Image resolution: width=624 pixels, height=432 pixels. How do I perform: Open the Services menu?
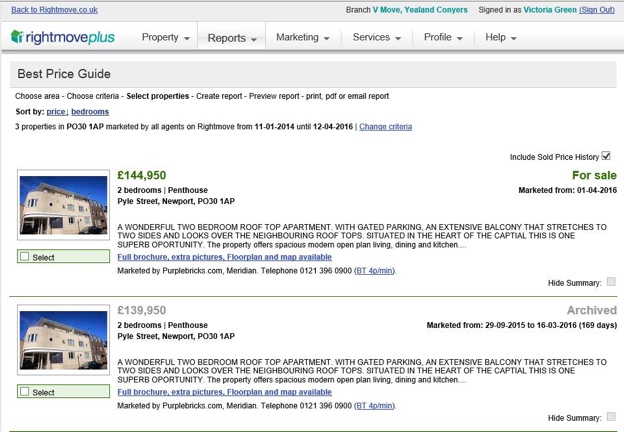[x=376, y=38]
